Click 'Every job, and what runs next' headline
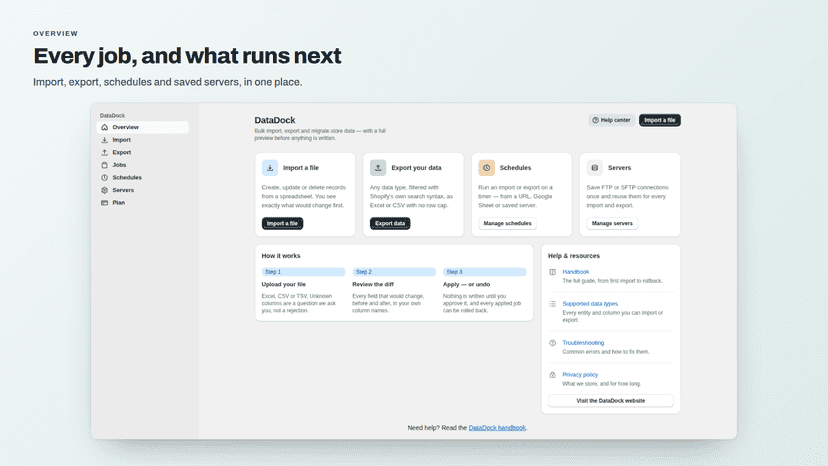Screen dimensions: 828x466 187,56
